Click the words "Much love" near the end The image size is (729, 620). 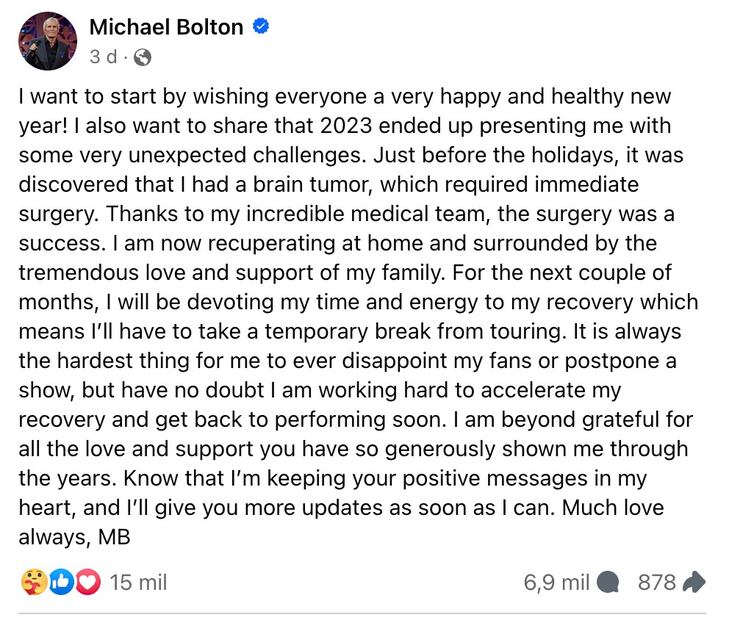pyautogui.click(x=613, y=508)
